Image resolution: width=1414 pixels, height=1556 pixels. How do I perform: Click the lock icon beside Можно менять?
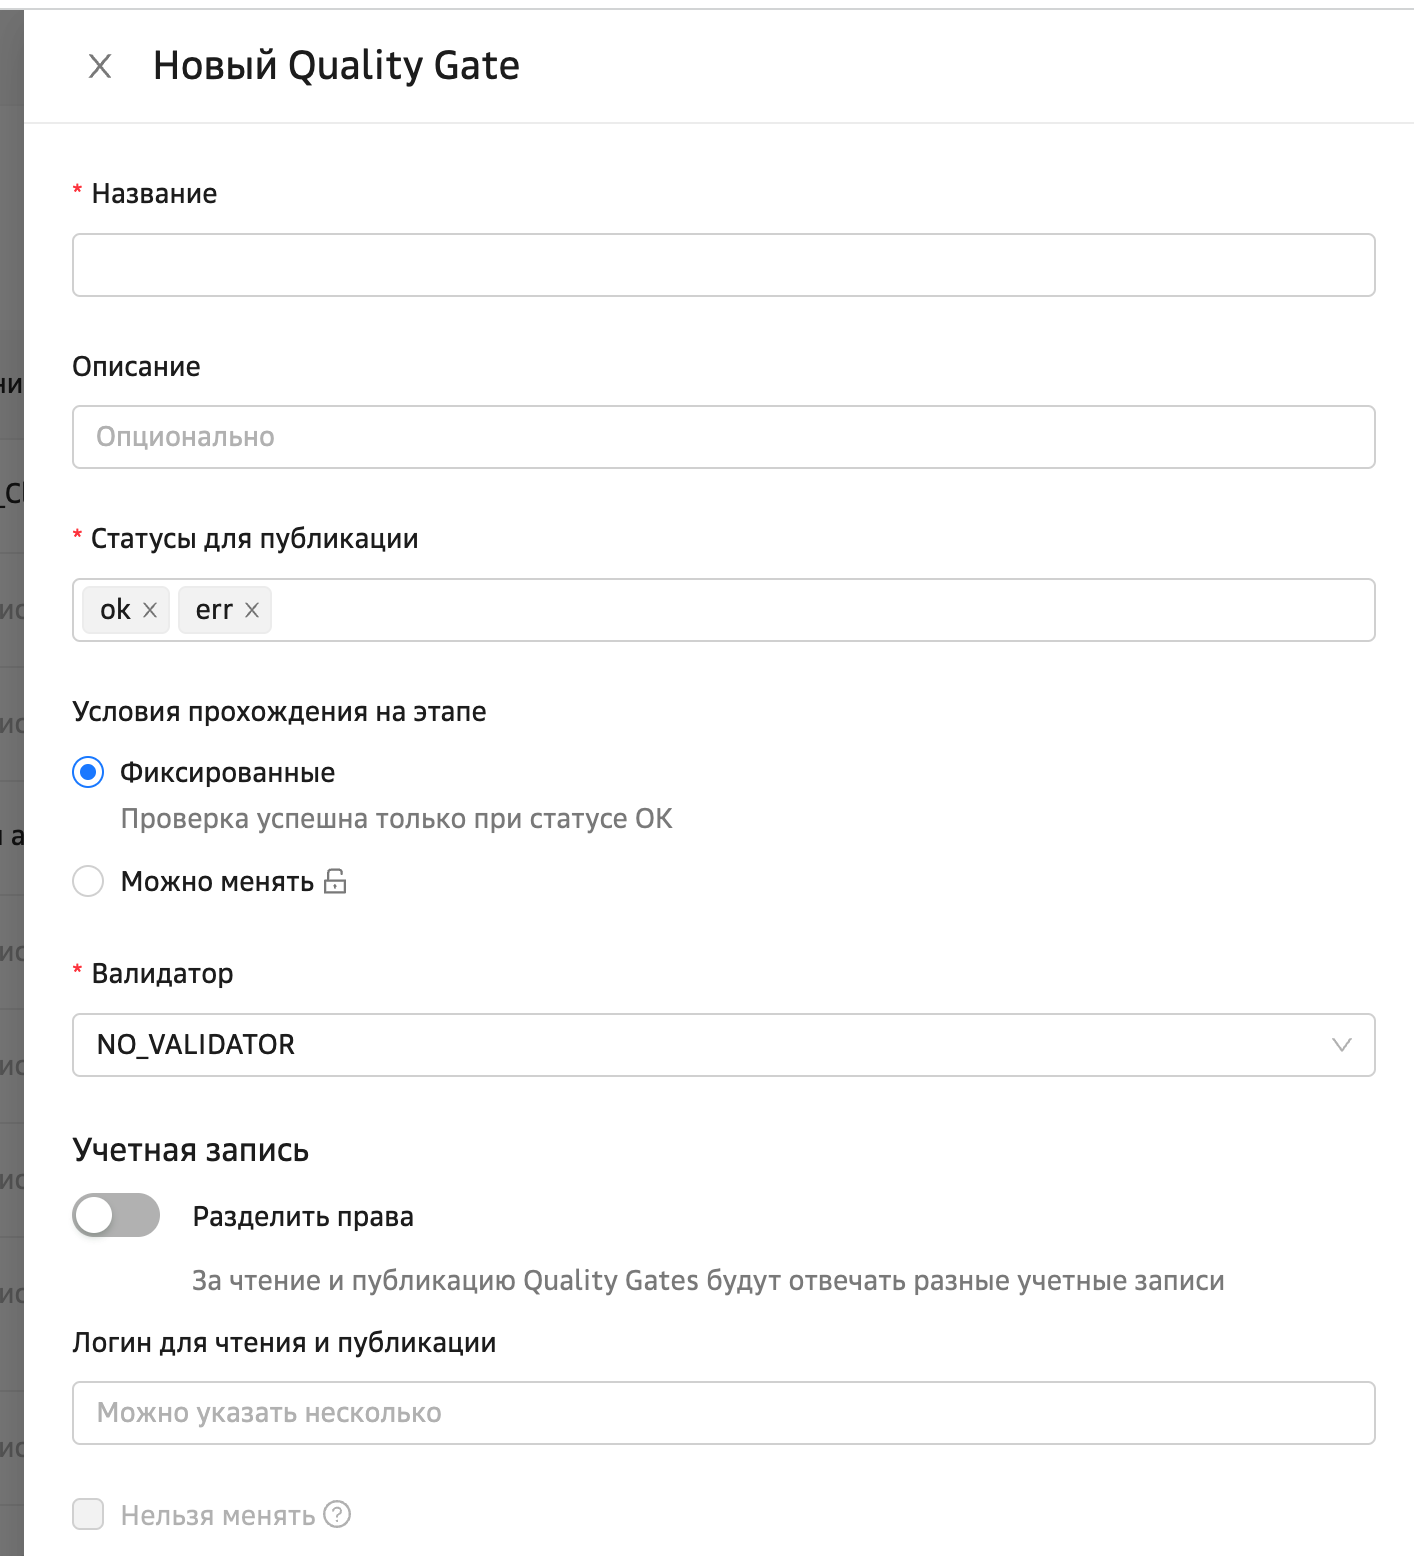pyautogui.click(x=336, y=881)
